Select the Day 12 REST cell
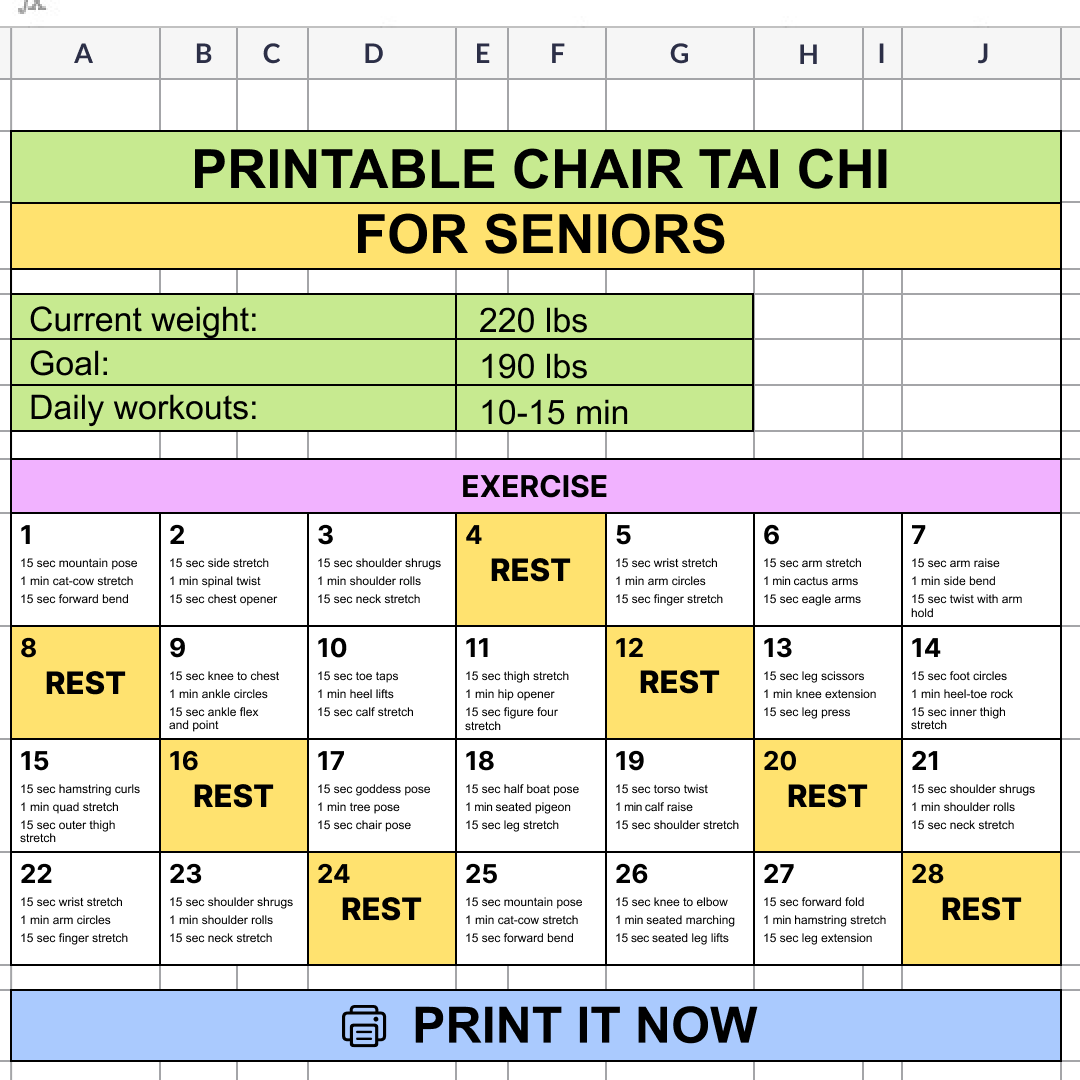This screenshot has width=1080, height=1080. pyautogui.click(x=680, y=683)
